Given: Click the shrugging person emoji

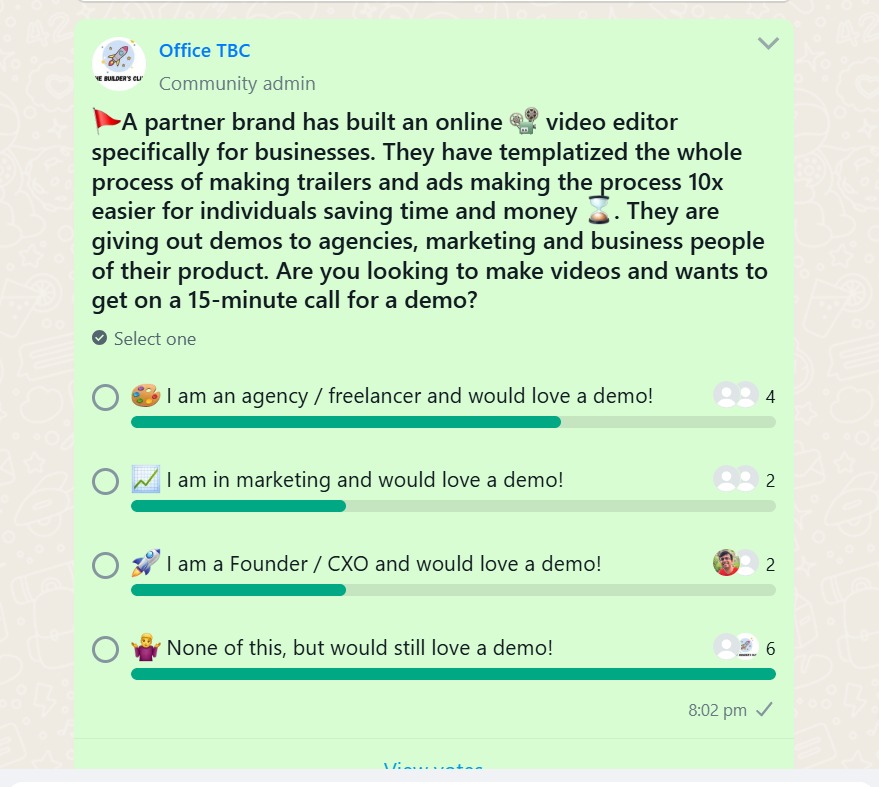Looking at the screenshot, I should point(146,647).
